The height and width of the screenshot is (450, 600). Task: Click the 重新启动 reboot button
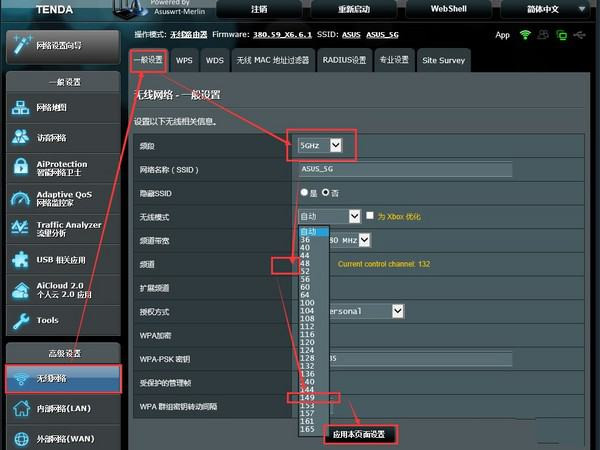click(x=353, y=9)
